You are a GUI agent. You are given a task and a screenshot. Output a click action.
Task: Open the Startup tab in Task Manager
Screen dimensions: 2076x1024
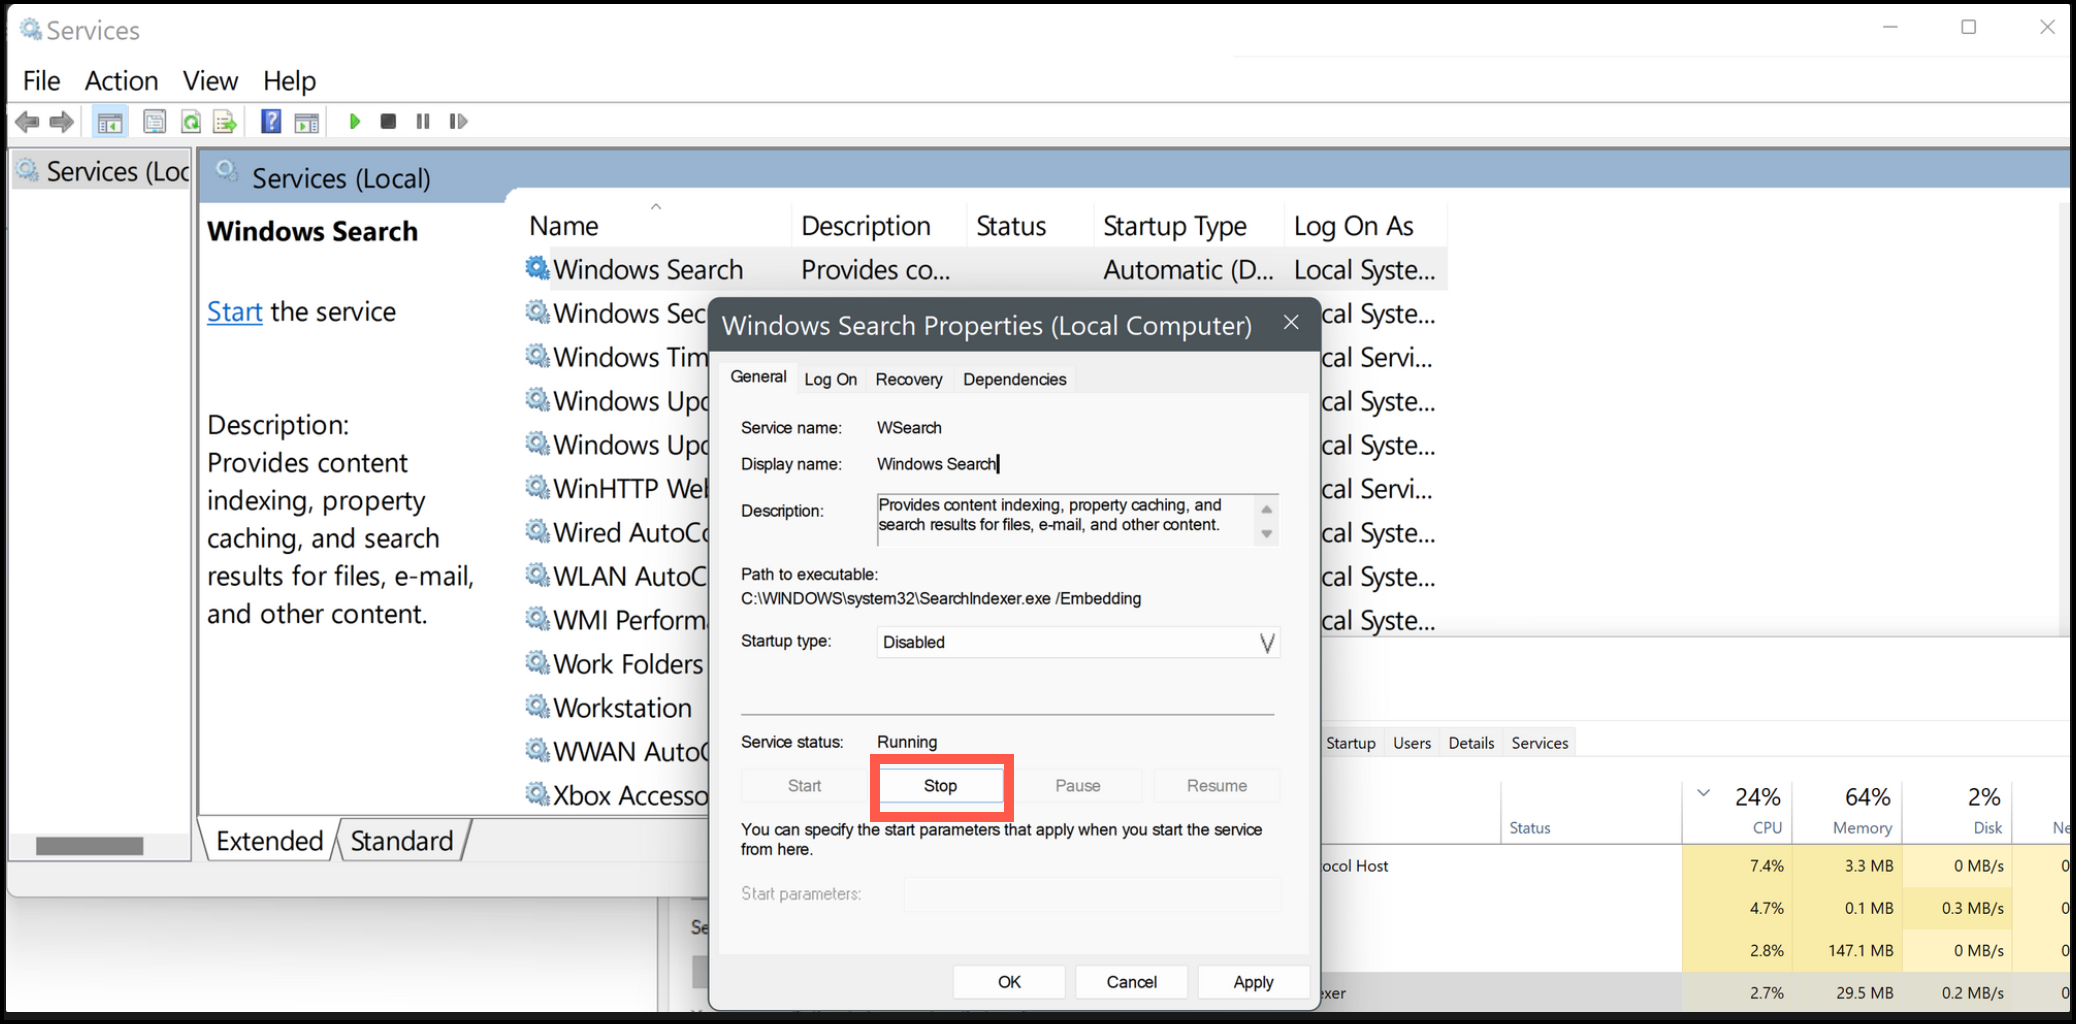pyautogui.click(x=1350, y=743)
